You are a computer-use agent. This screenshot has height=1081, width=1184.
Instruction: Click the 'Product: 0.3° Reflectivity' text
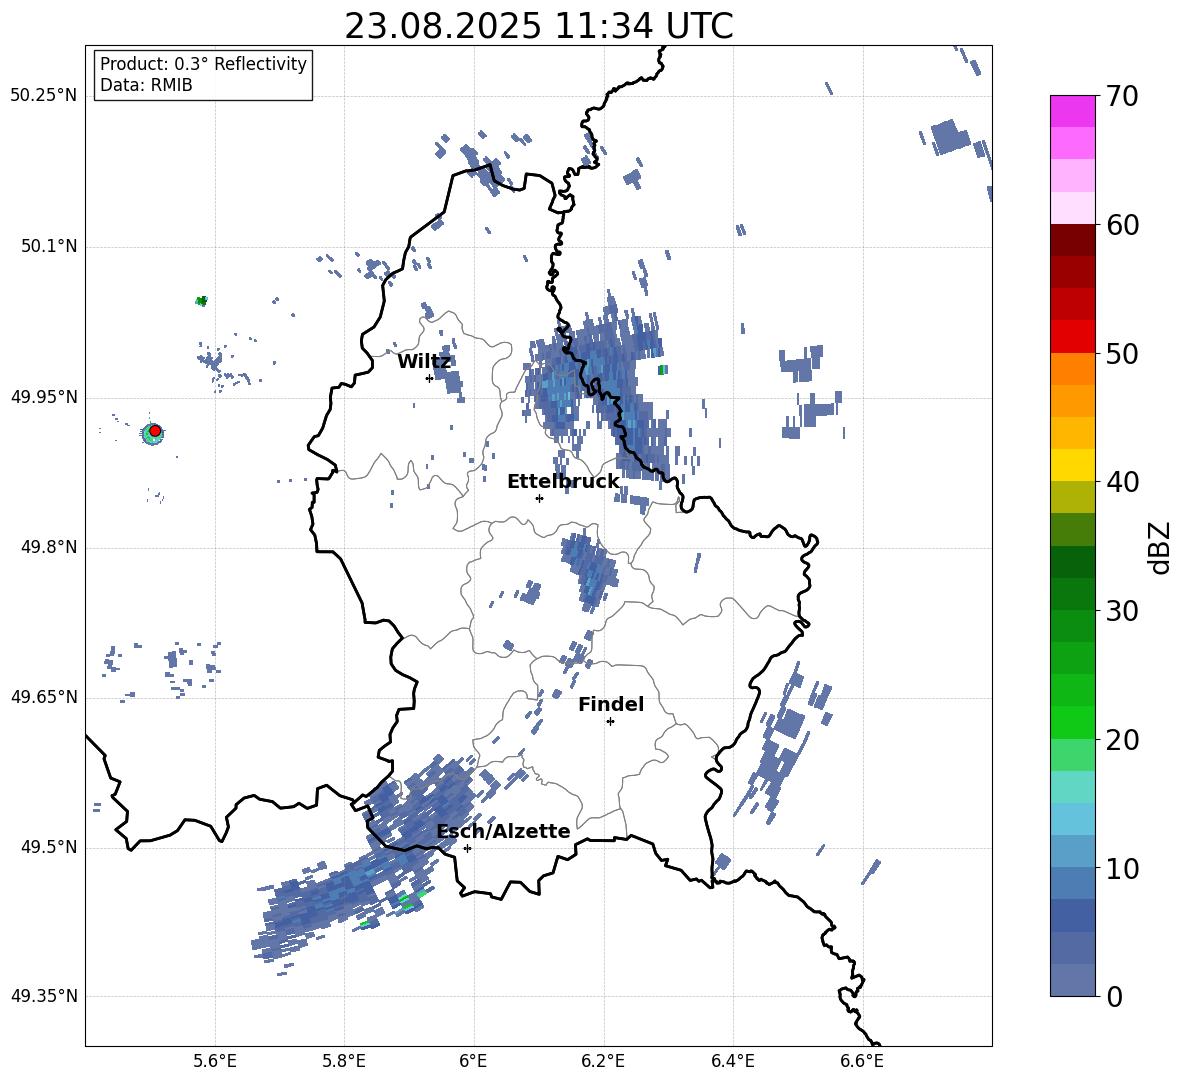203,63
